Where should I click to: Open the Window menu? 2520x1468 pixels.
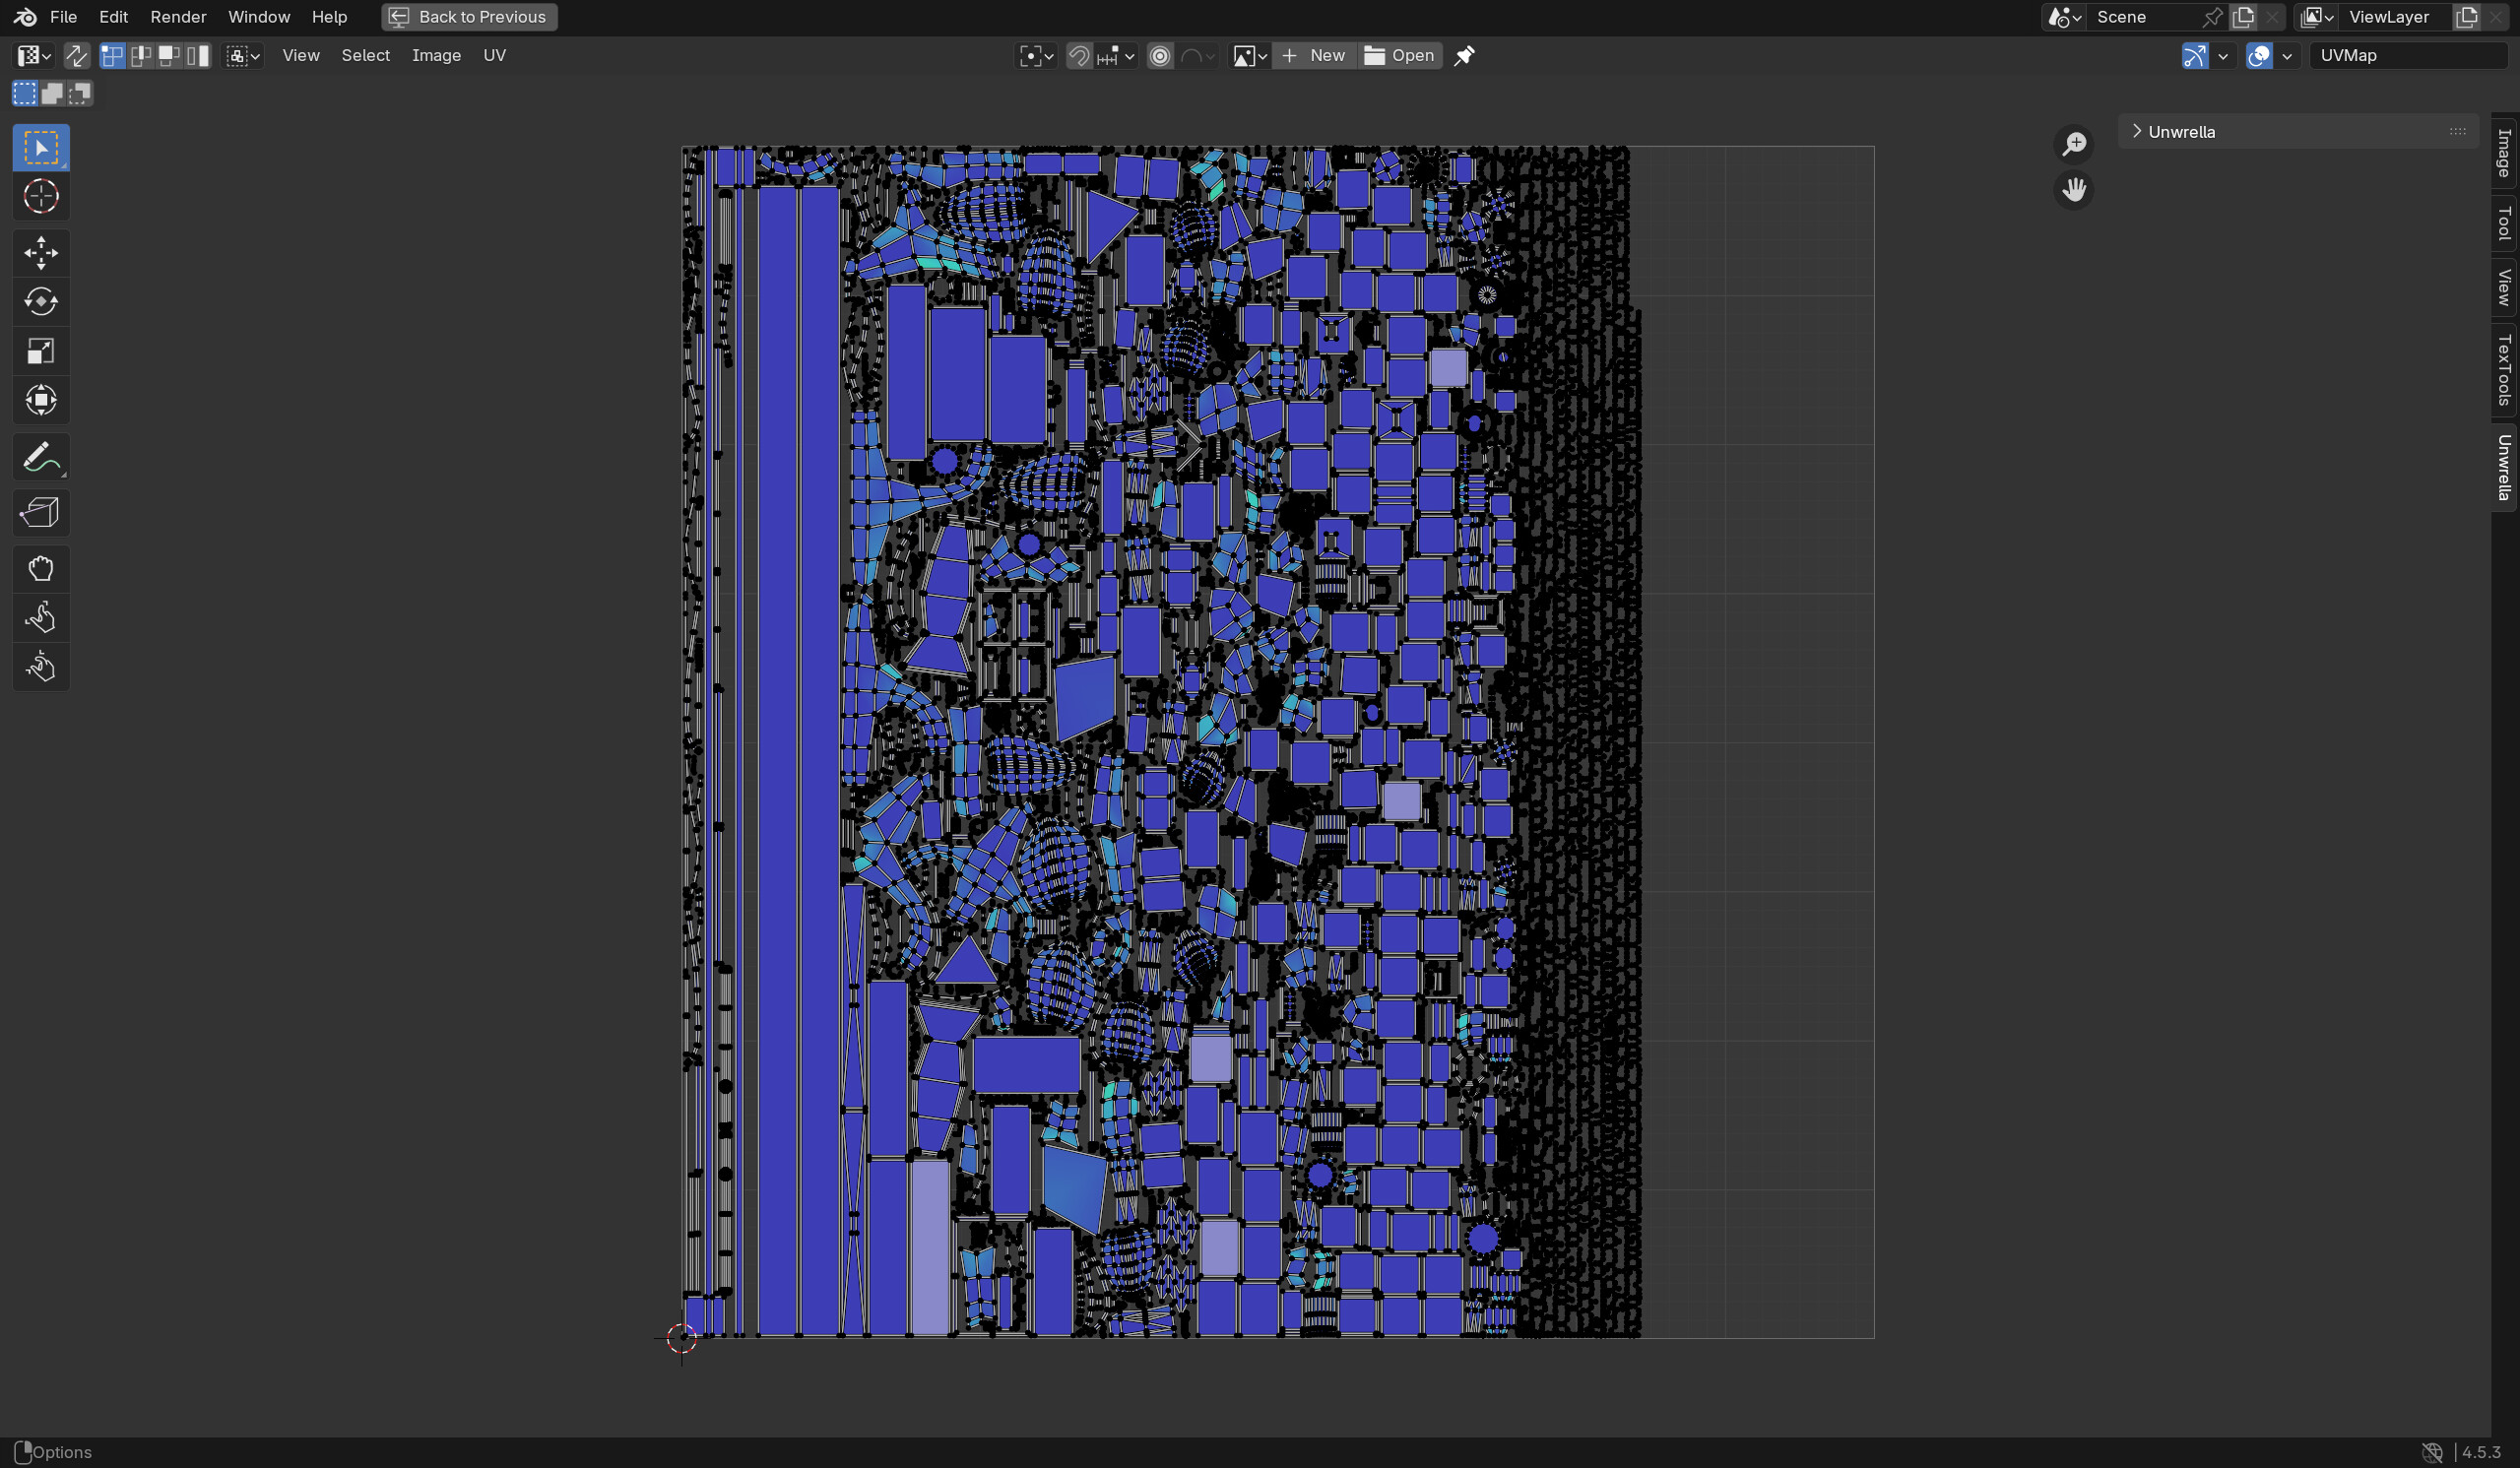(x=259, y=17)
